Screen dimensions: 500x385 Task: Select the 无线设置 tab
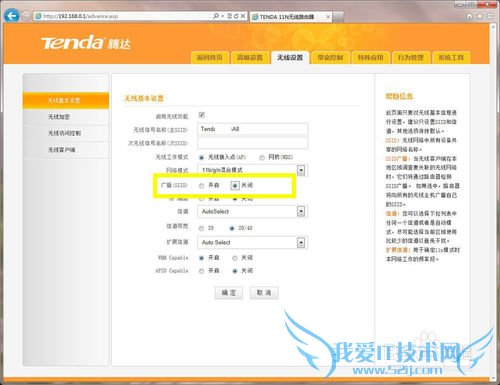[x=290, y=57]
